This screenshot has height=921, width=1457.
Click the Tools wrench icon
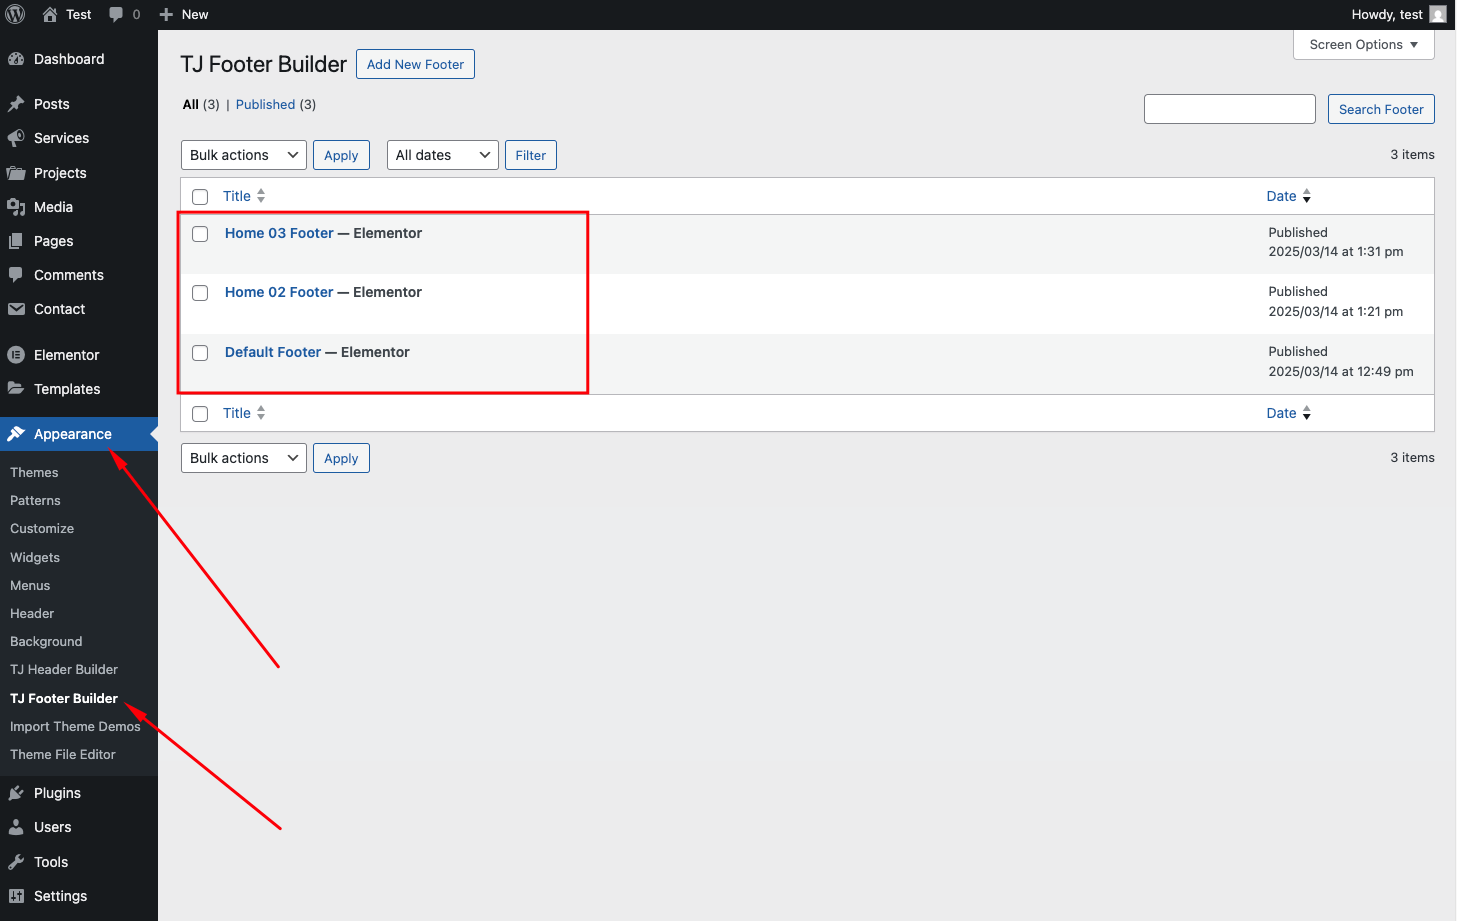coord(16,862)
